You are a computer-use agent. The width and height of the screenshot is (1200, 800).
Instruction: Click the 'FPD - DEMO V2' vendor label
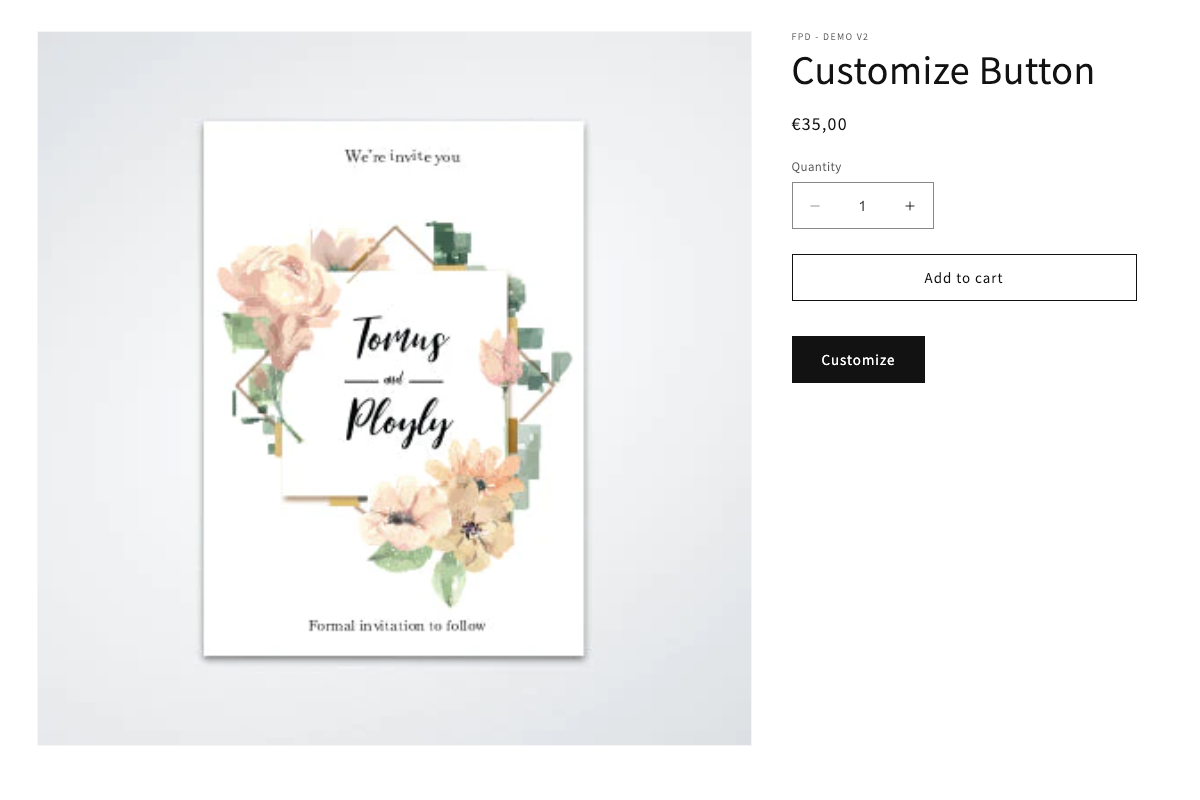coord(830,37)
